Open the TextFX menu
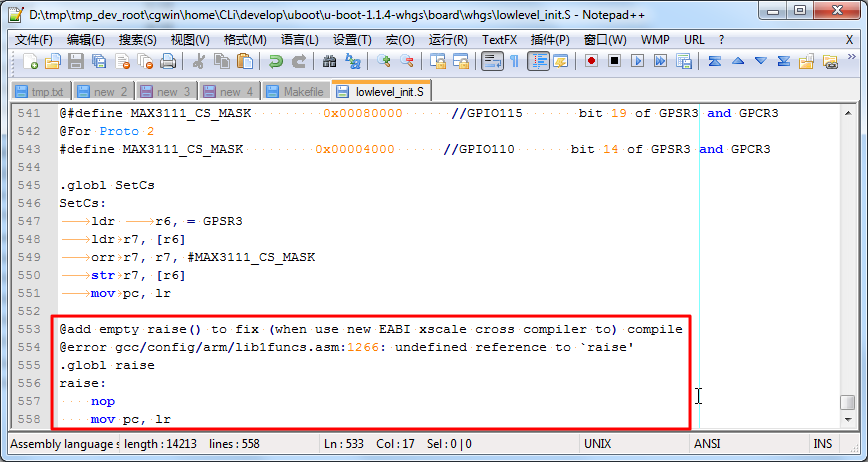 click(x=499, y=40)
